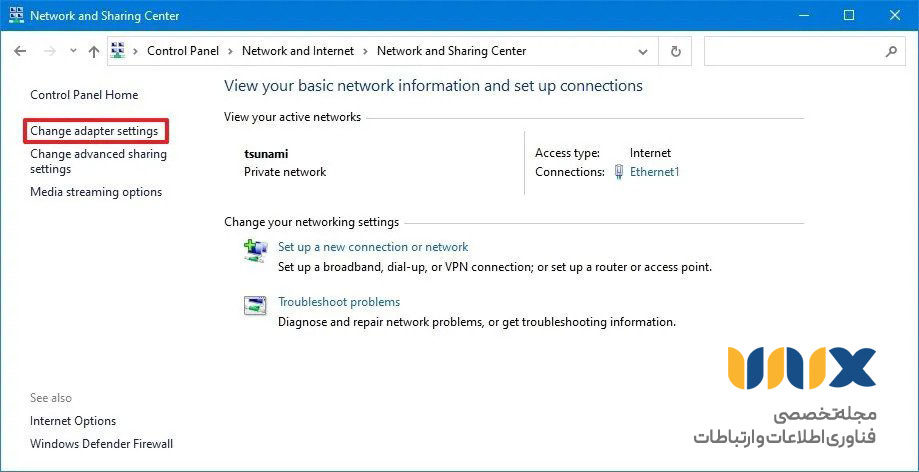919x472 pixels.
Task: Open Internet Options under See also
Action: (x=73, y=420)
